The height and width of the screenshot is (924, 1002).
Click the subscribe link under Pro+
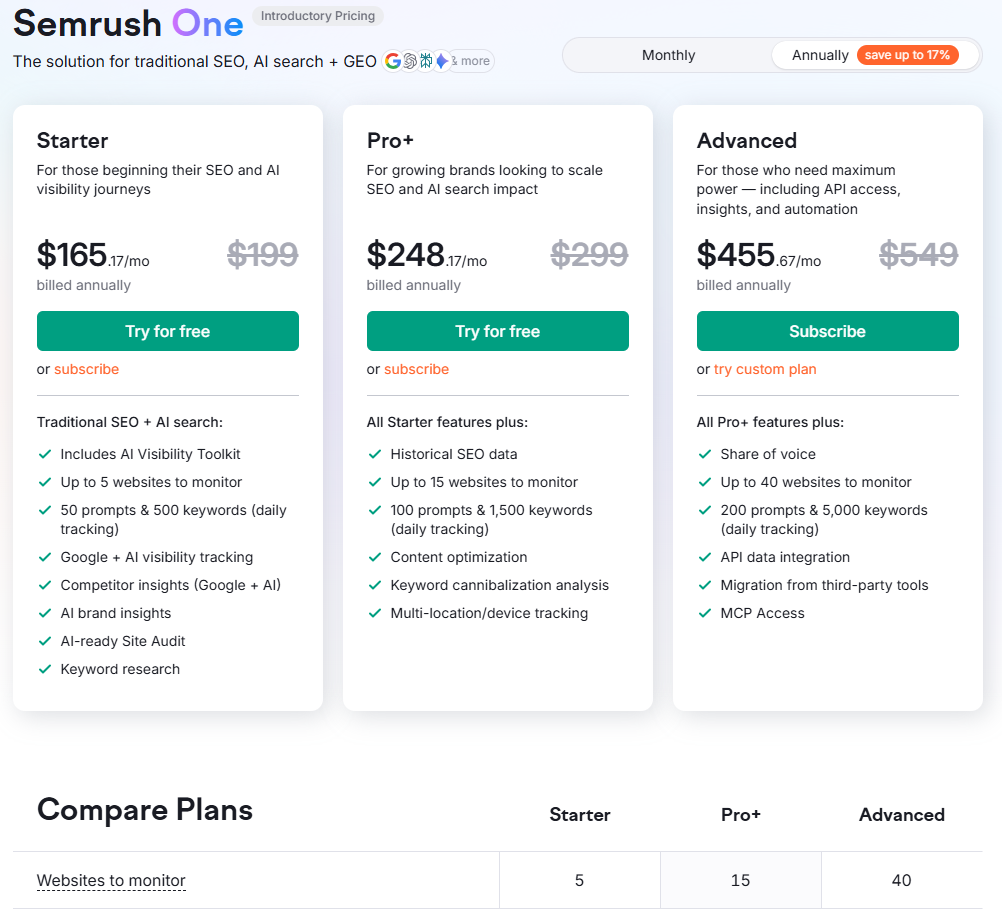pyautogui.click(x=416, y=369)
